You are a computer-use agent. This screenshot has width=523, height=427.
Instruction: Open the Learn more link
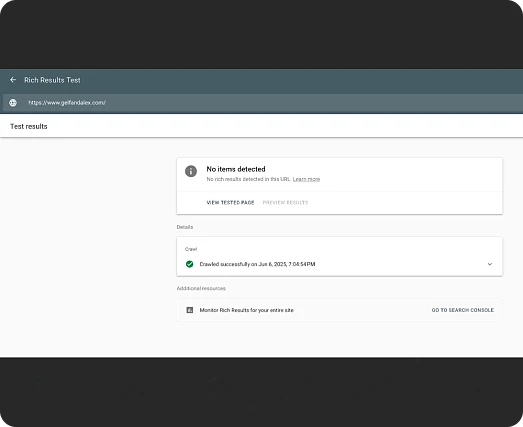306,179
